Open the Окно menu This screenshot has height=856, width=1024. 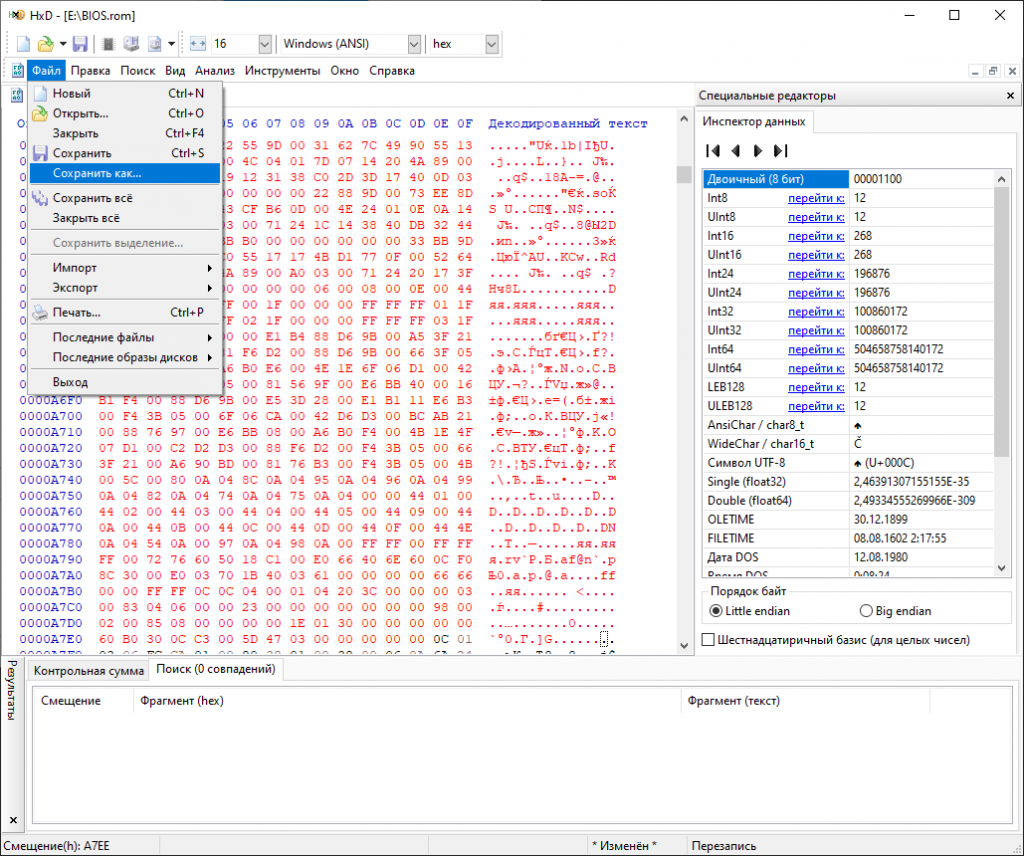click(x=344, y=71)
